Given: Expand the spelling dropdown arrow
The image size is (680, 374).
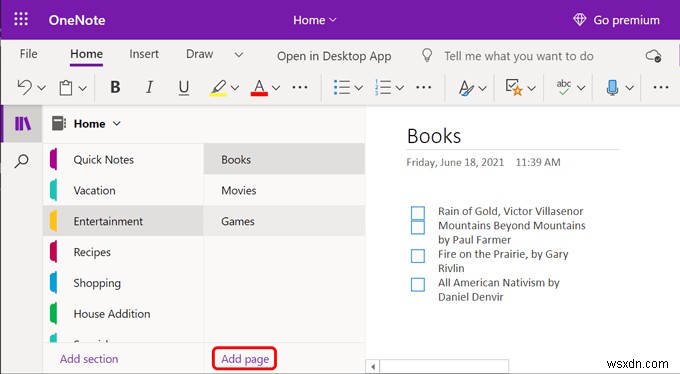Looking at the screenshot, I should click(581, 88).
